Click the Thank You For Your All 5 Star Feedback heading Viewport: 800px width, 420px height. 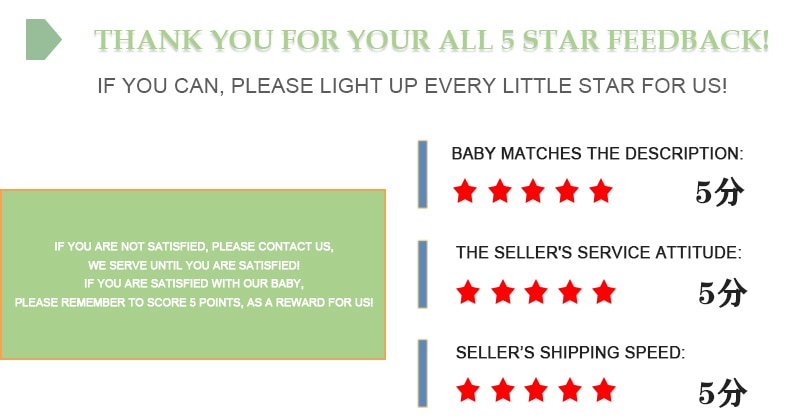click(431, 40)
